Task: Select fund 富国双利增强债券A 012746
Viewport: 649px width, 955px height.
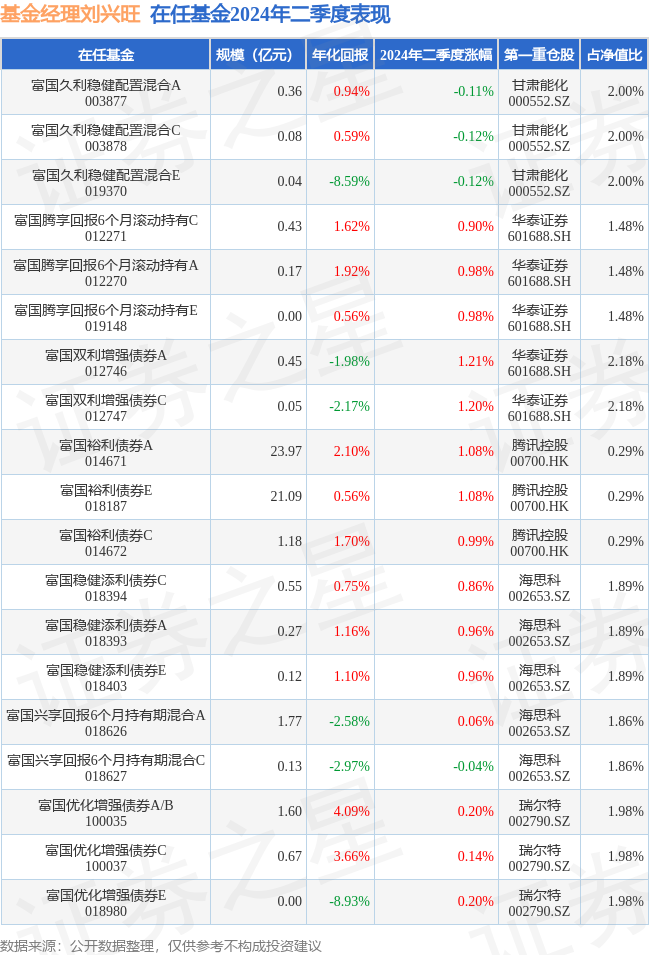Action: pos(106,362)
